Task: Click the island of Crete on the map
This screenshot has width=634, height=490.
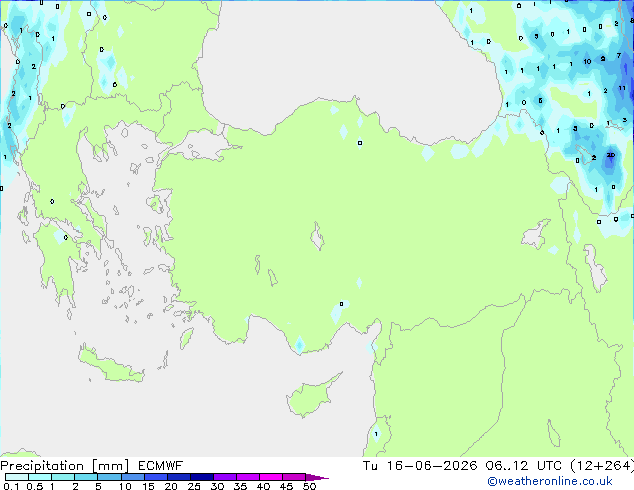Action: [110, 365]
